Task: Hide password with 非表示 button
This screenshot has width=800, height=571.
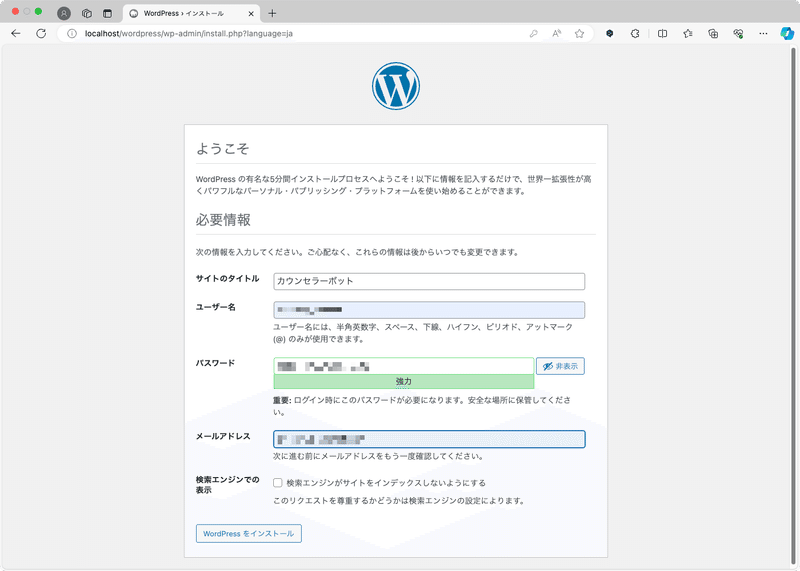Action: [x=560, y=366]
